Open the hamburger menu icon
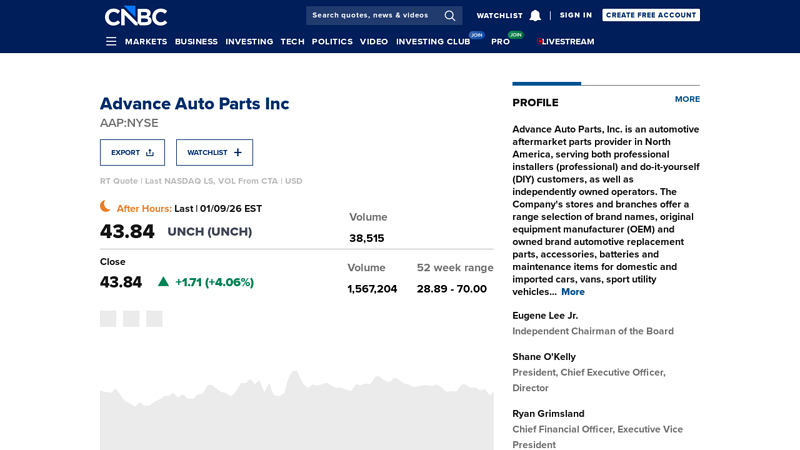The height and width of the screenshot is (450, 800). pyautogui.click(x=111, y=41)
